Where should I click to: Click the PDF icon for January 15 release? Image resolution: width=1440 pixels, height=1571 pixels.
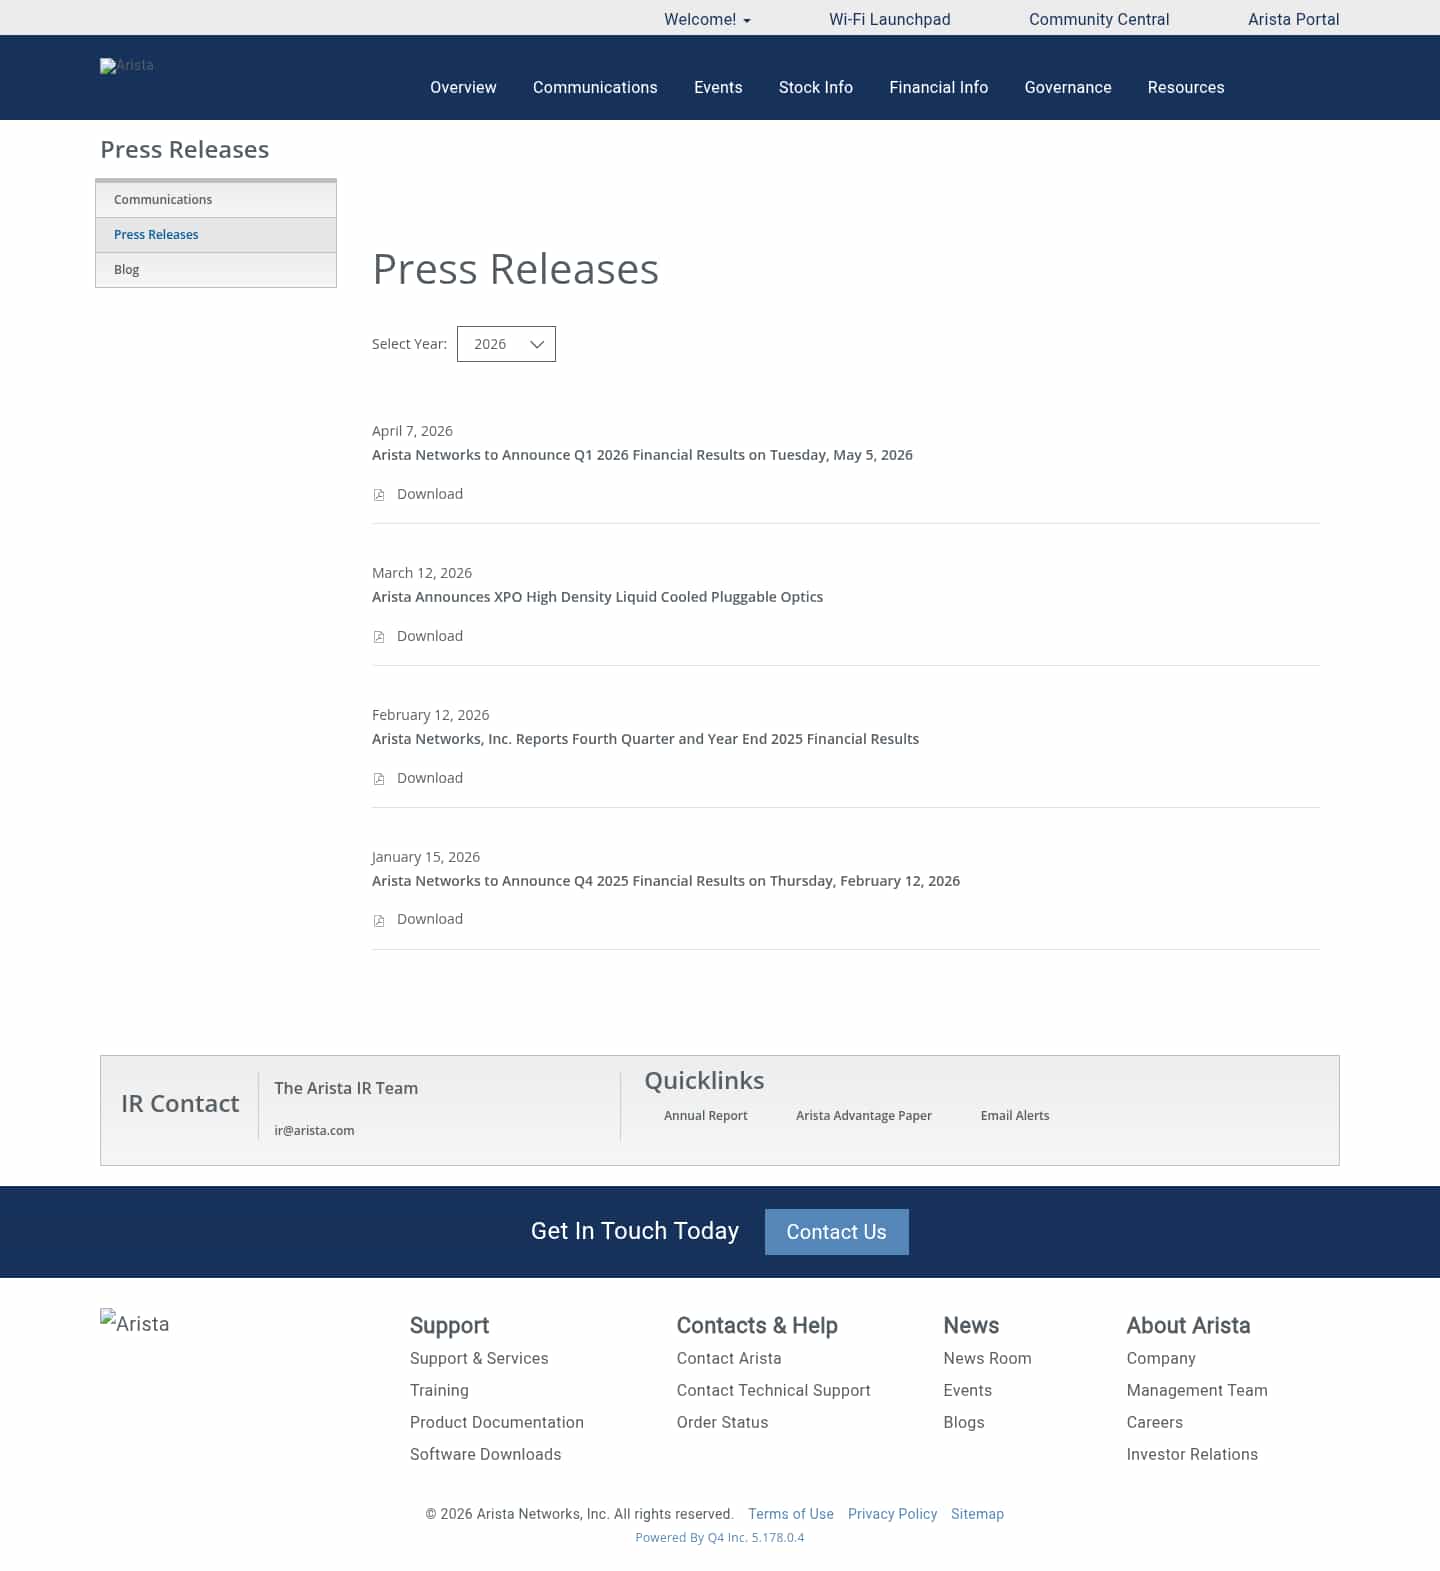tap(379, 921)
